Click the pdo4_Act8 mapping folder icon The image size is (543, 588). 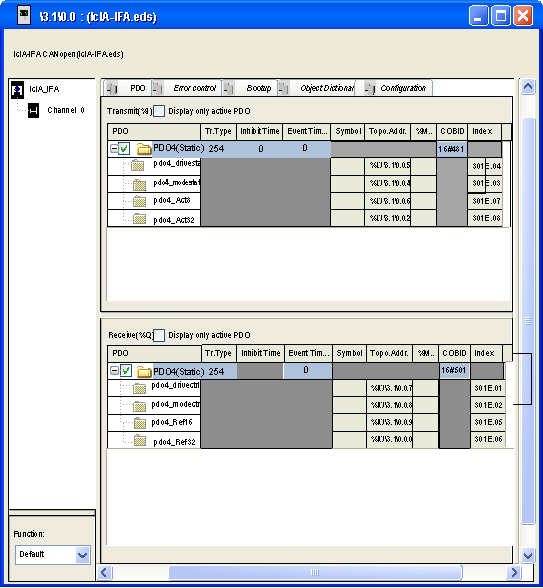tap(140, 201)
